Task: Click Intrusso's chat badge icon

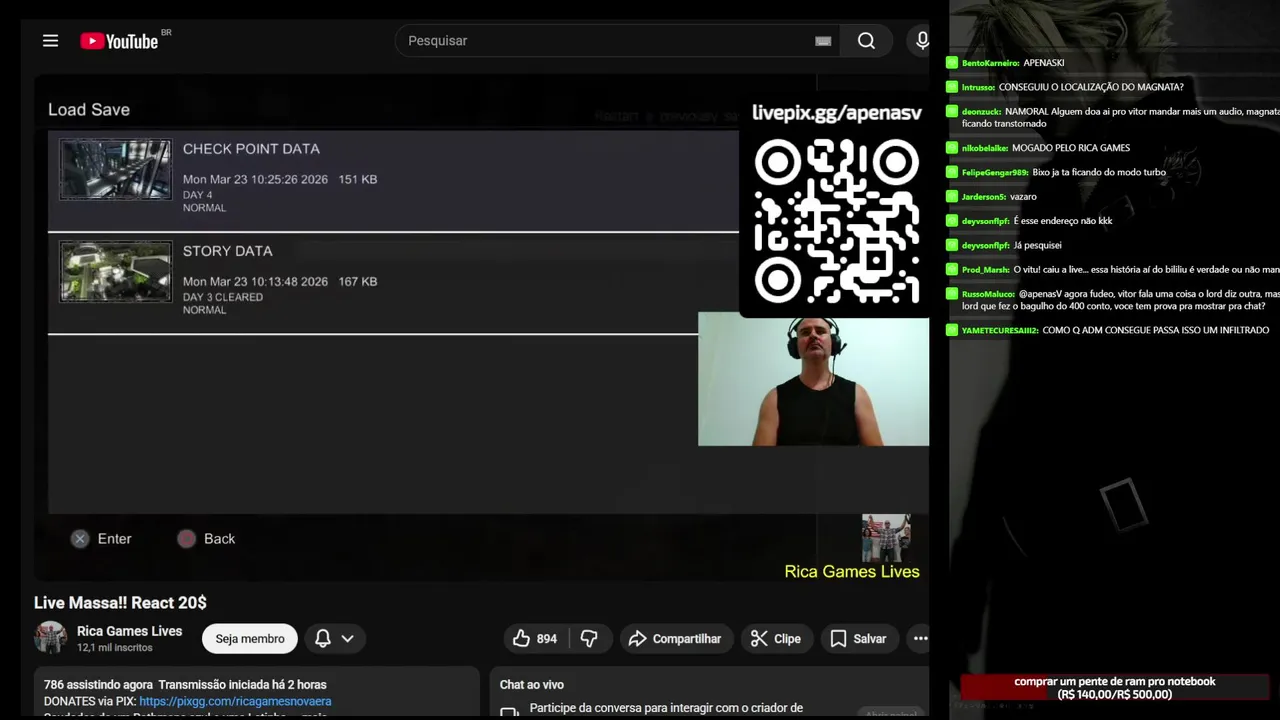Action: (x=952, y=87)
